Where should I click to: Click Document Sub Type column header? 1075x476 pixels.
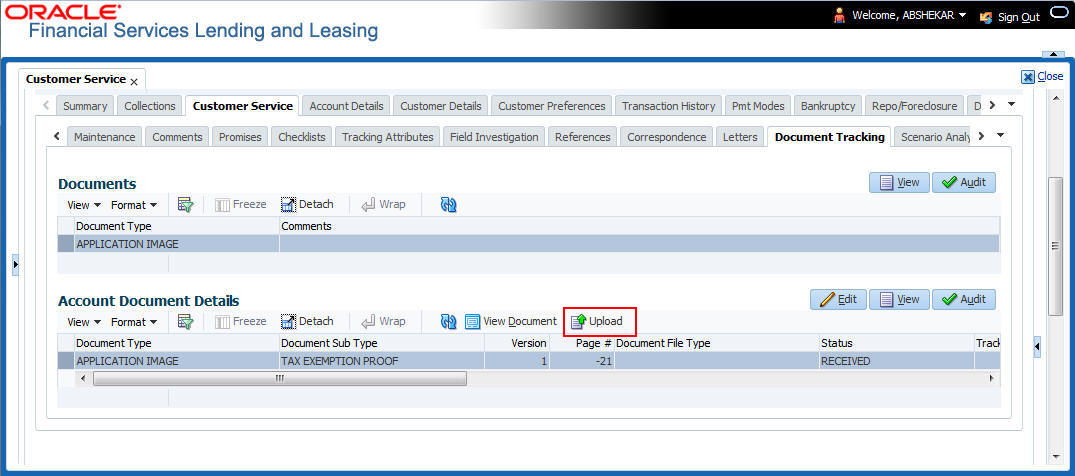[382, 343]
